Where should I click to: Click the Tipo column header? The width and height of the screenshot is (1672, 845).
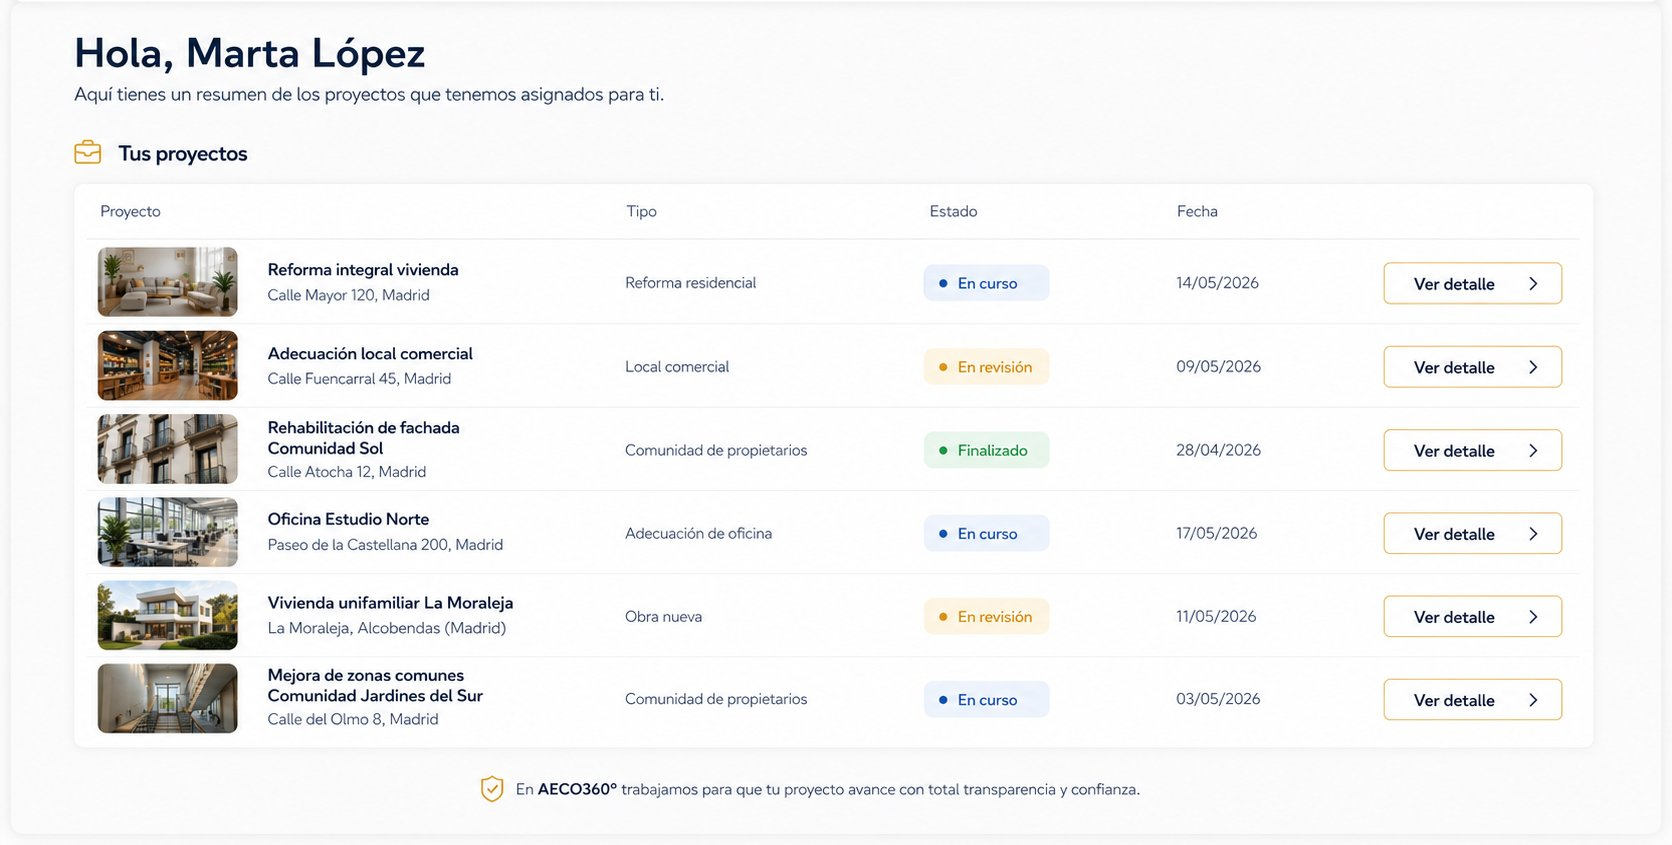click(x=641, y=211)
